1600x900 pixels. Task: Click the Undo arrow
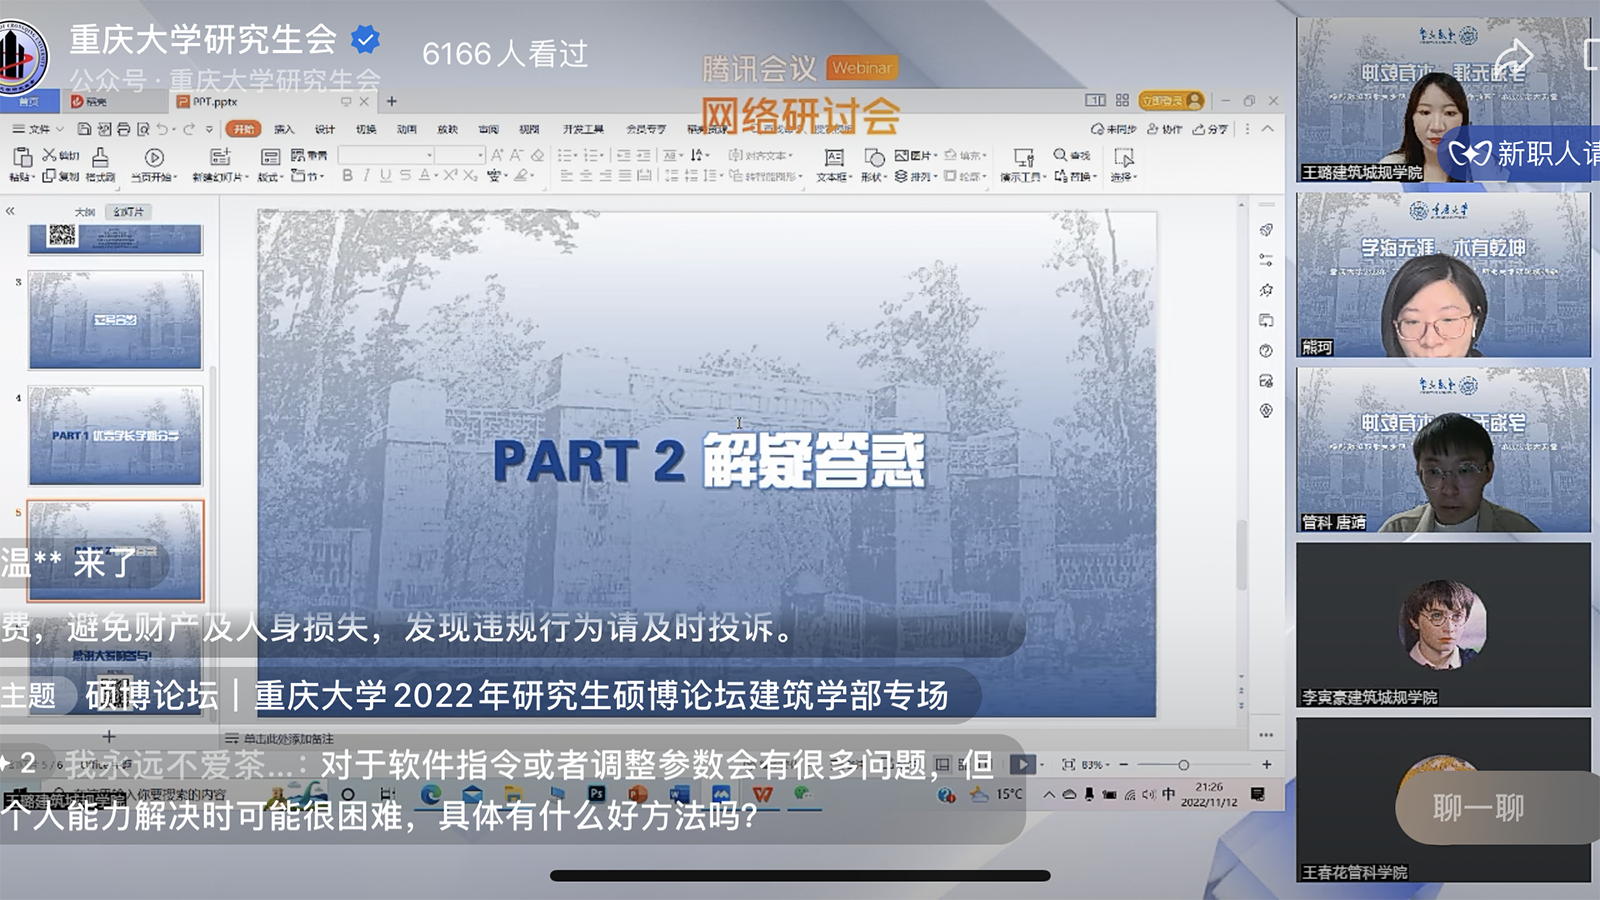pyautogui.click(x=164, y=129)
